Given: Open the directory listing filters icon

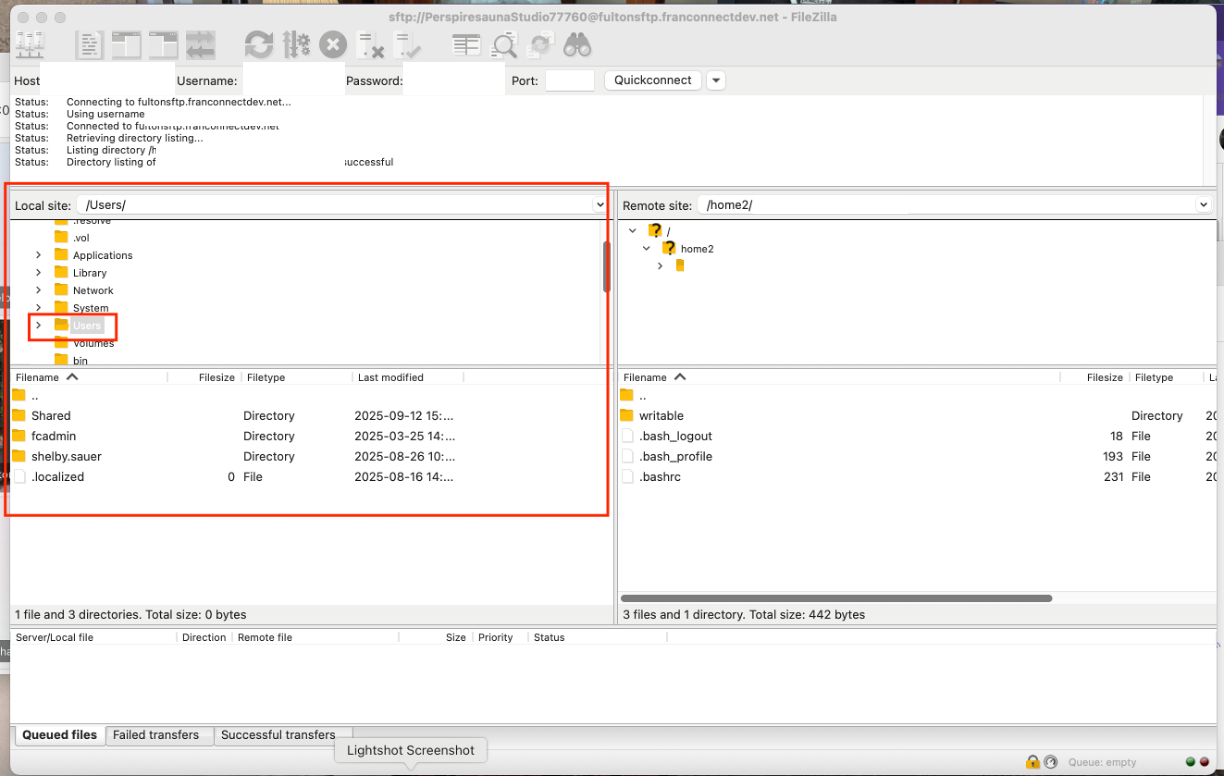Looking at the screenshot, I should coord(466,45).
